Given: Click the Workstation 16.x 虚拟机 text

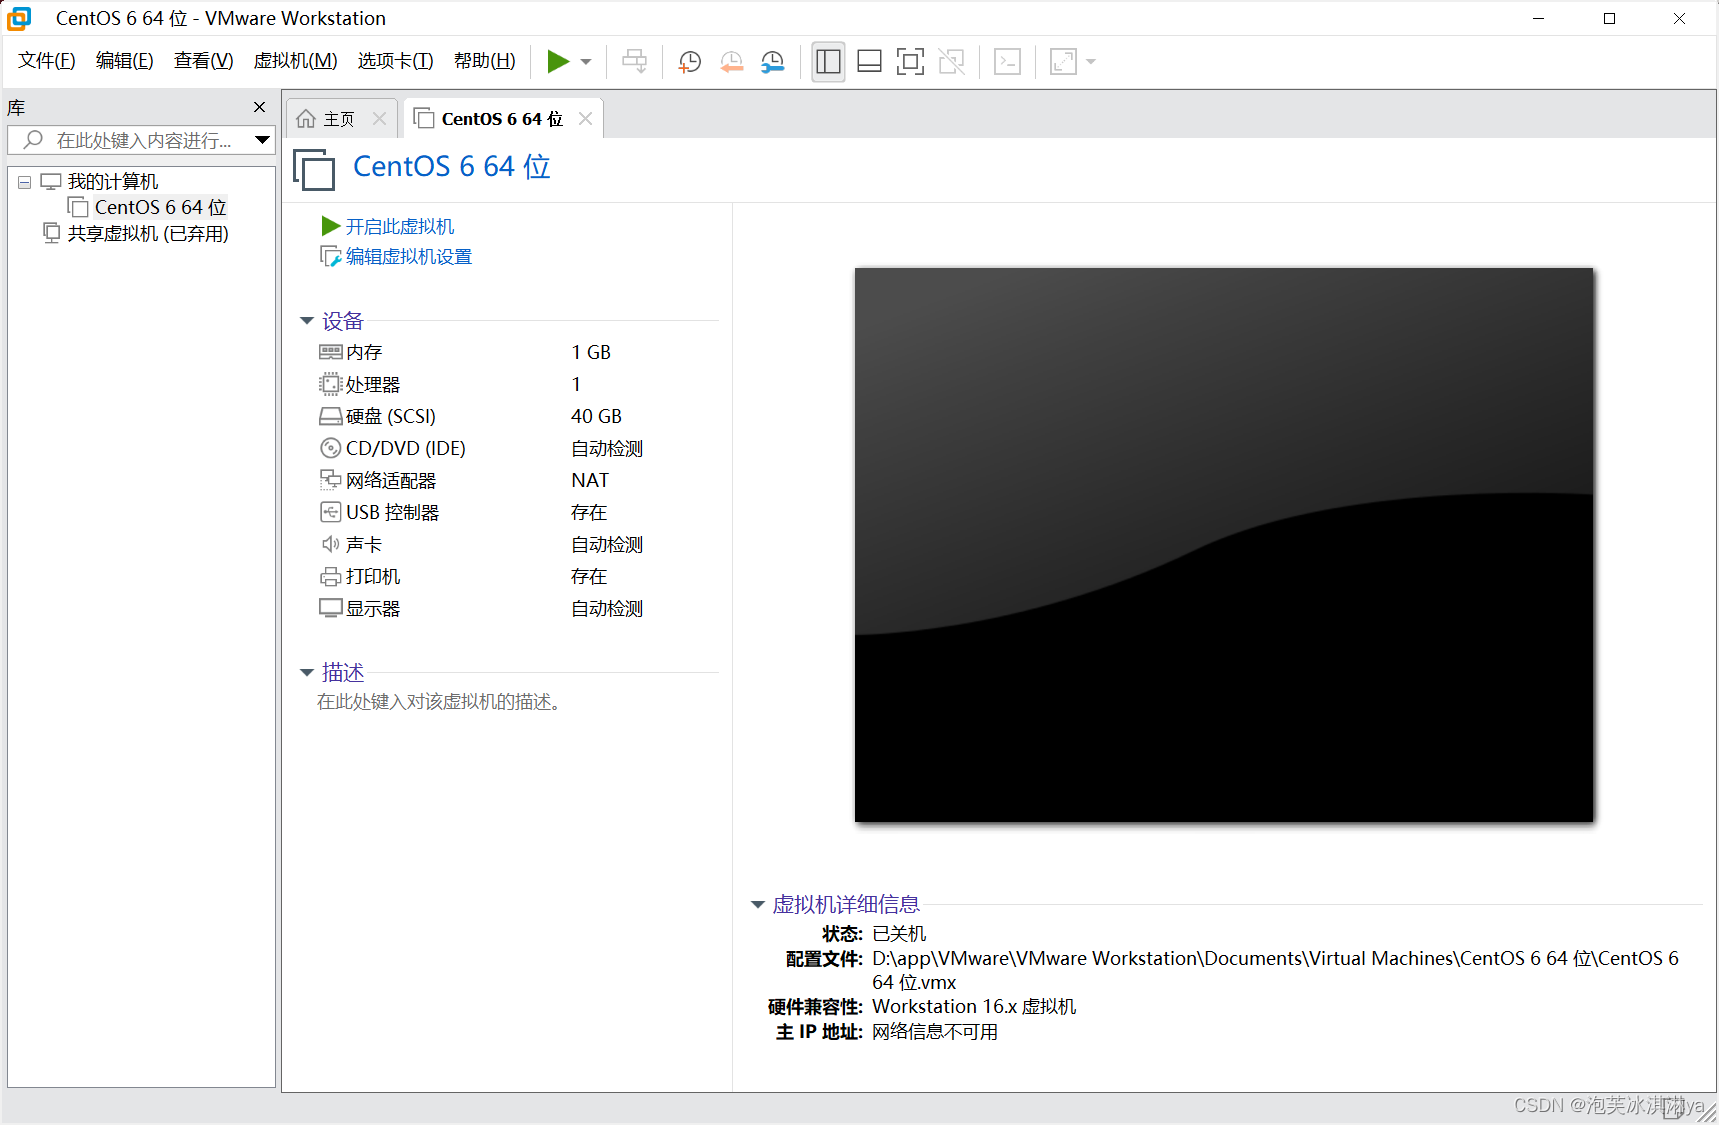Looking at the screenshot, I should click(974, 1006).
